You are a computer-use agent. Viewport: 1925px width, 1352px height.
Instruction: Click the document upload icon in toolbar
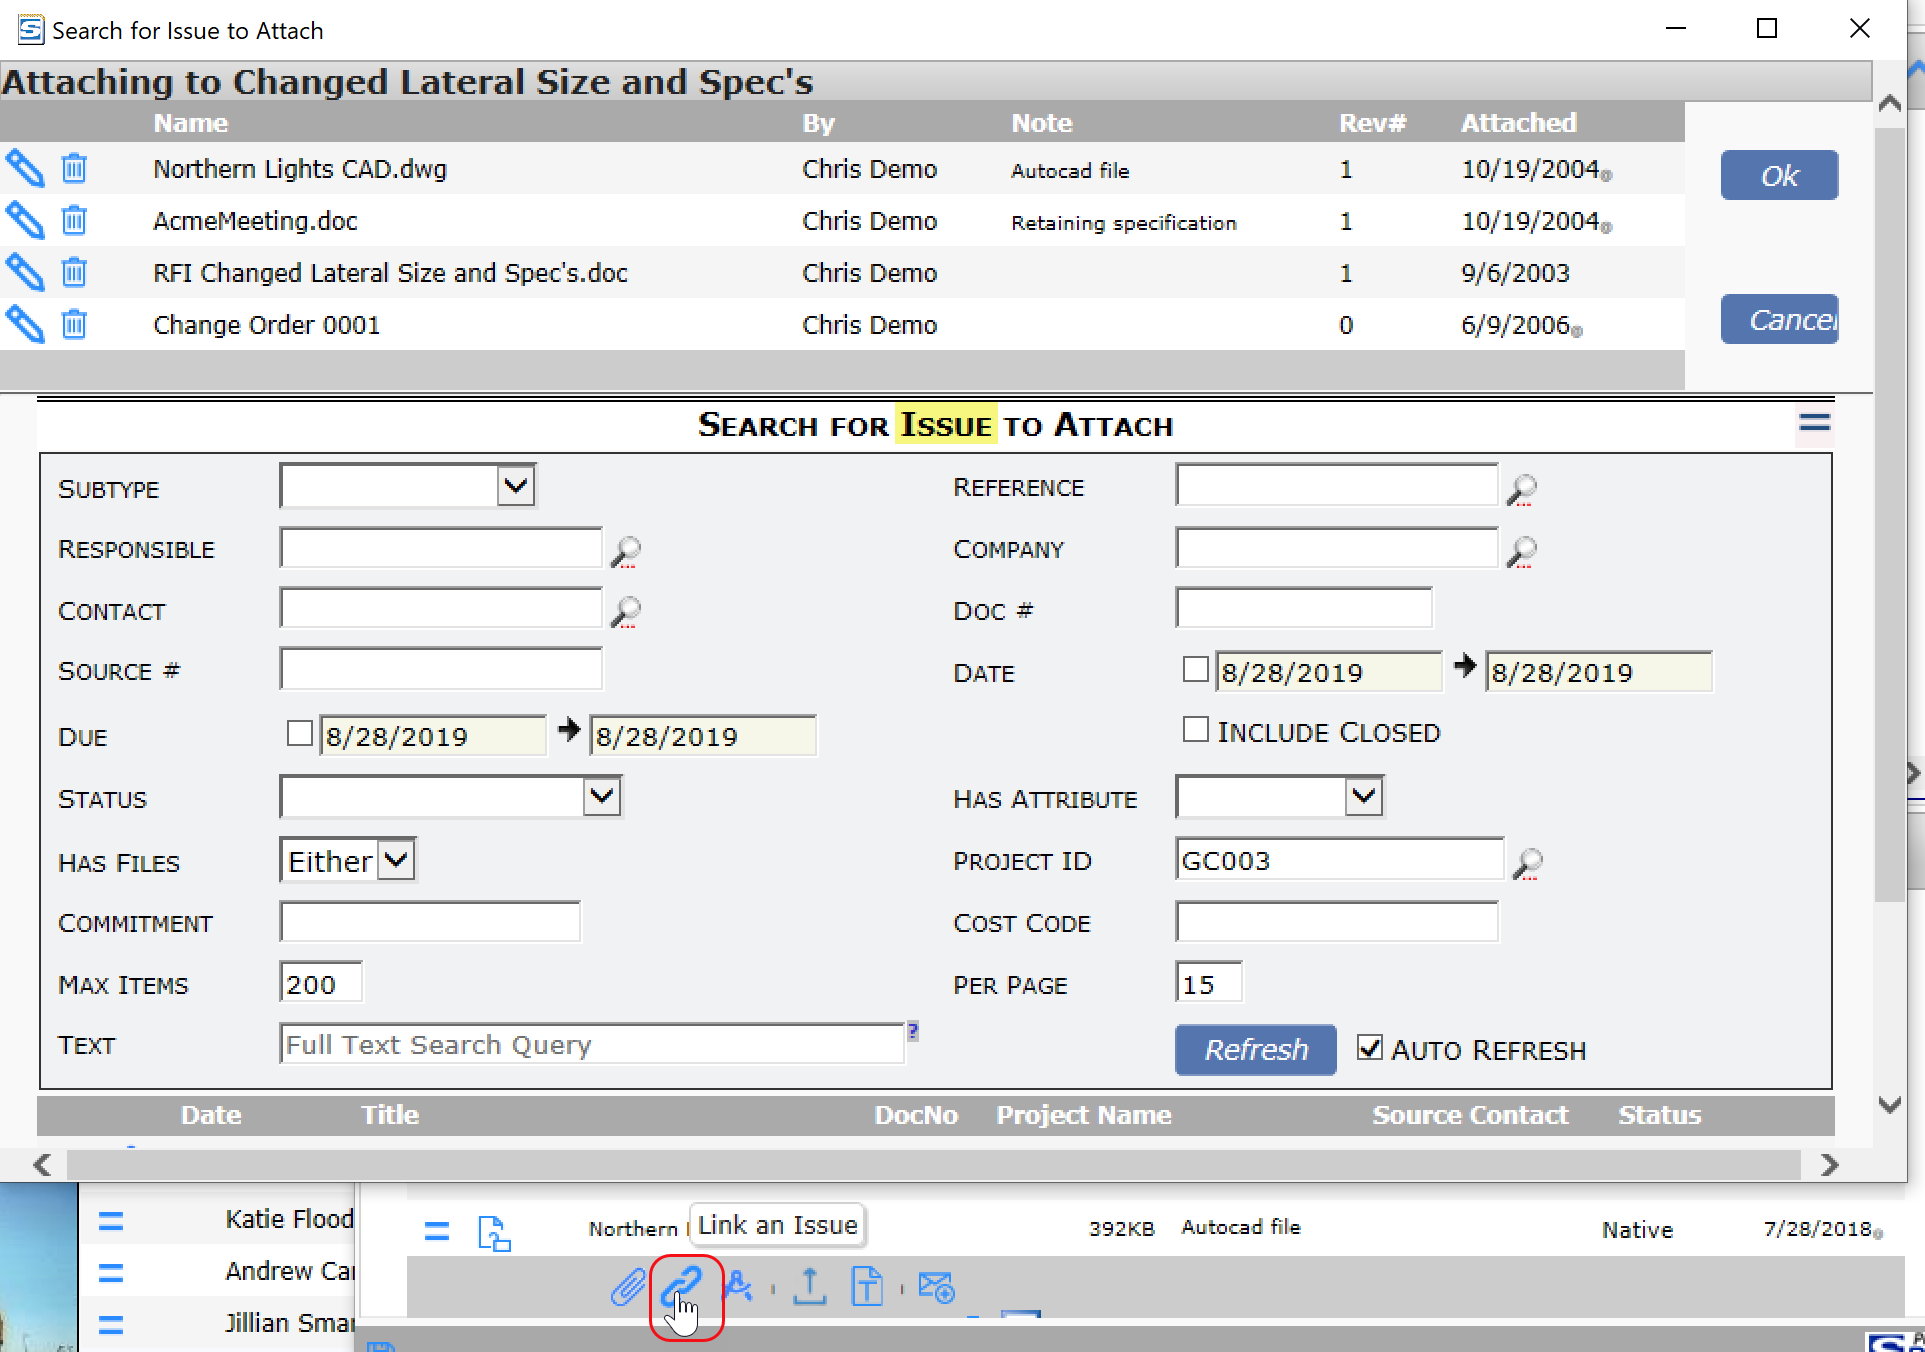[867, 1286]
